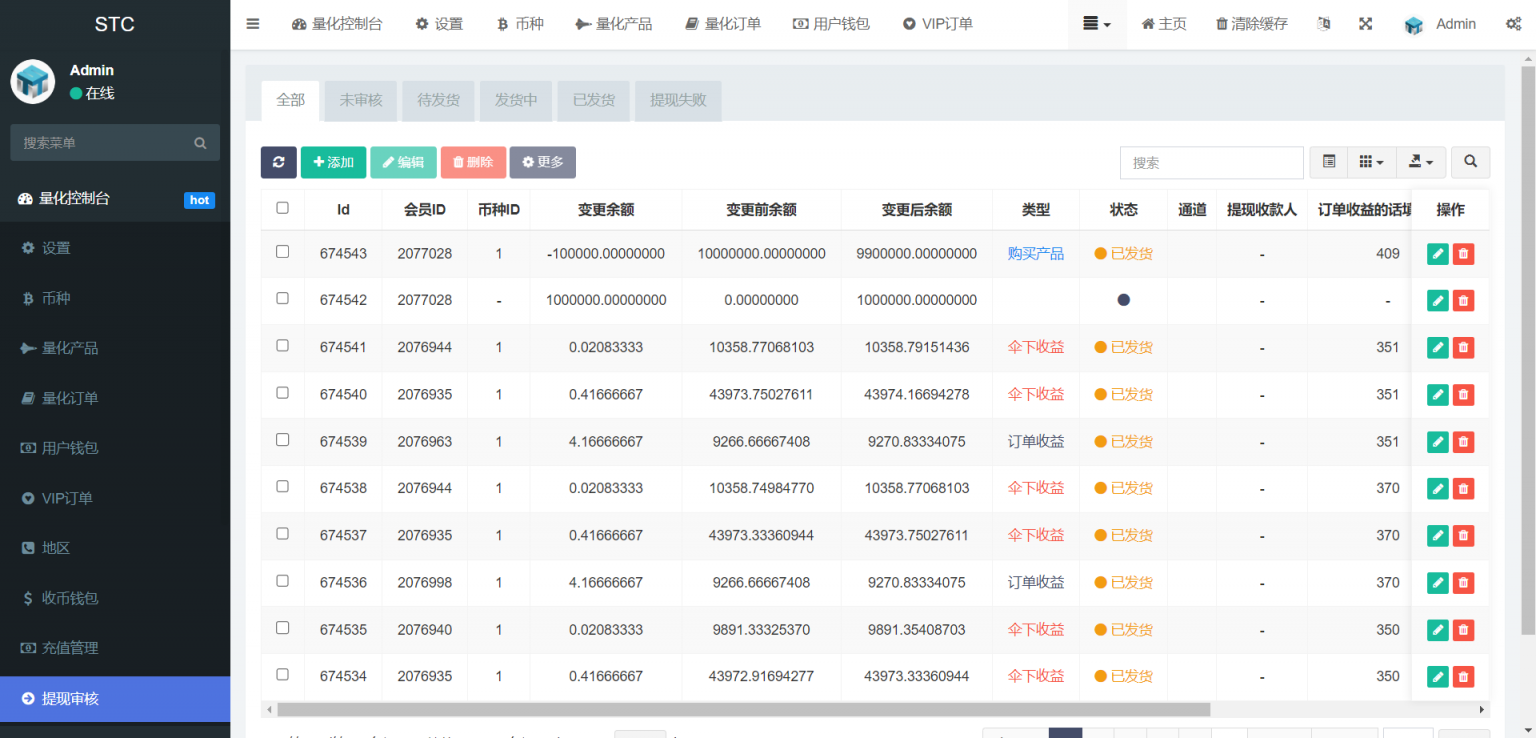Click the 编辑 edit button in toolbar
Screen dimensions: 1536x738
click(x=403, y=162)
